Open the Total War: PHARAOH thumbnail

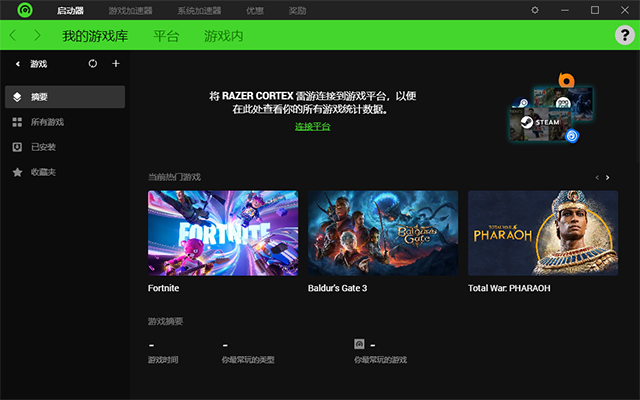pyautogui.click(x=543, y=233)
